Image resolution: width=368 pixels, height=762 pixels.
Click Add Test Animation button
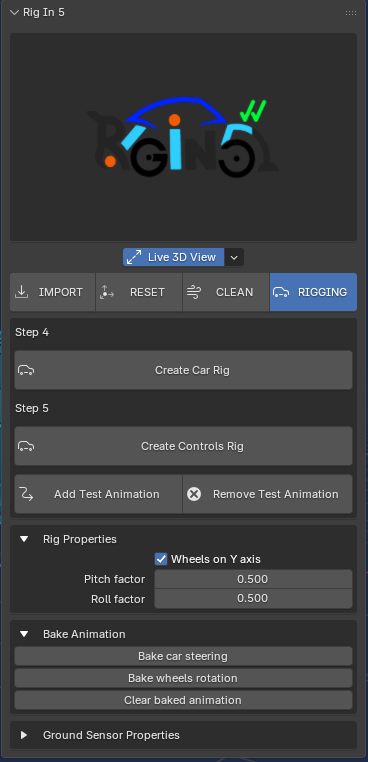98,494
